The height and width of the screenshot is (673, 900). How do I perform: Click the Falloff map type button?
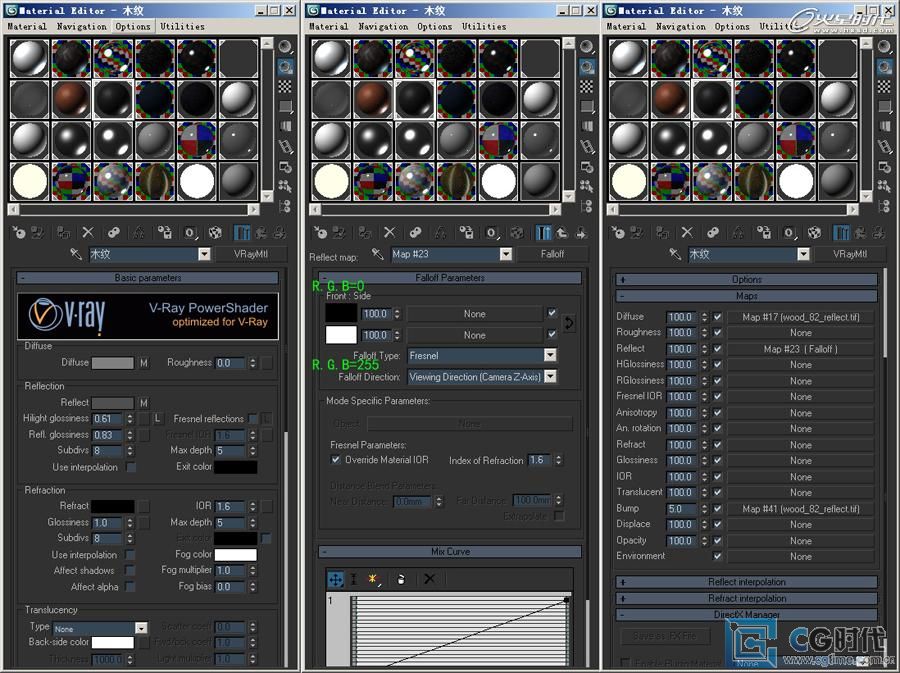[552, 254]
